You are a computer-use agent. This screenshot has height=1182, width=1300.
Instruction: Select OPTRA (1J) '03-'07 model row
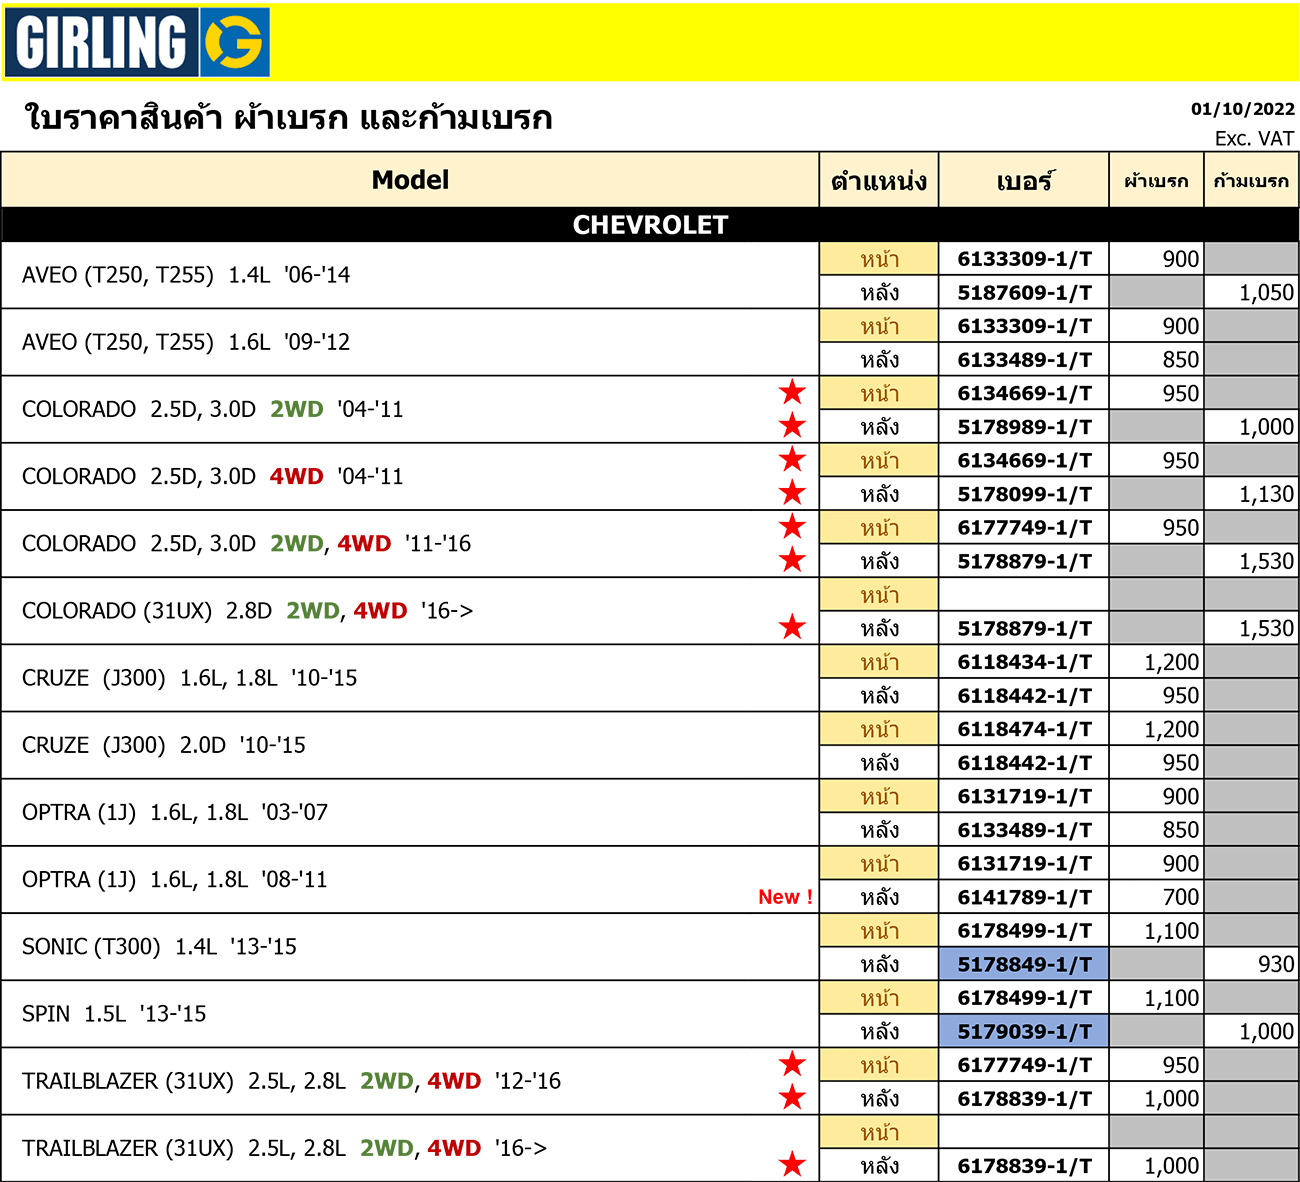point(410,812)
